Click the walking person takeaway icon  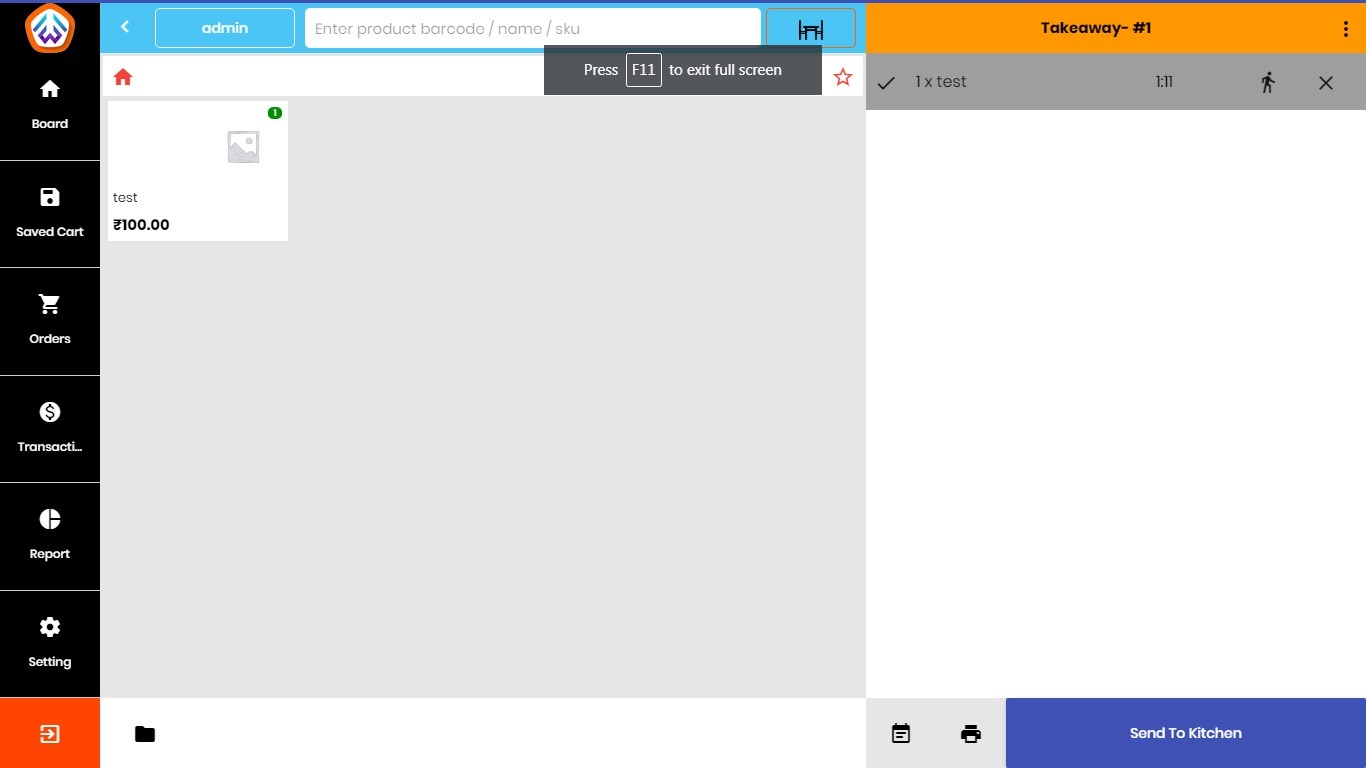pos(1268,83)
